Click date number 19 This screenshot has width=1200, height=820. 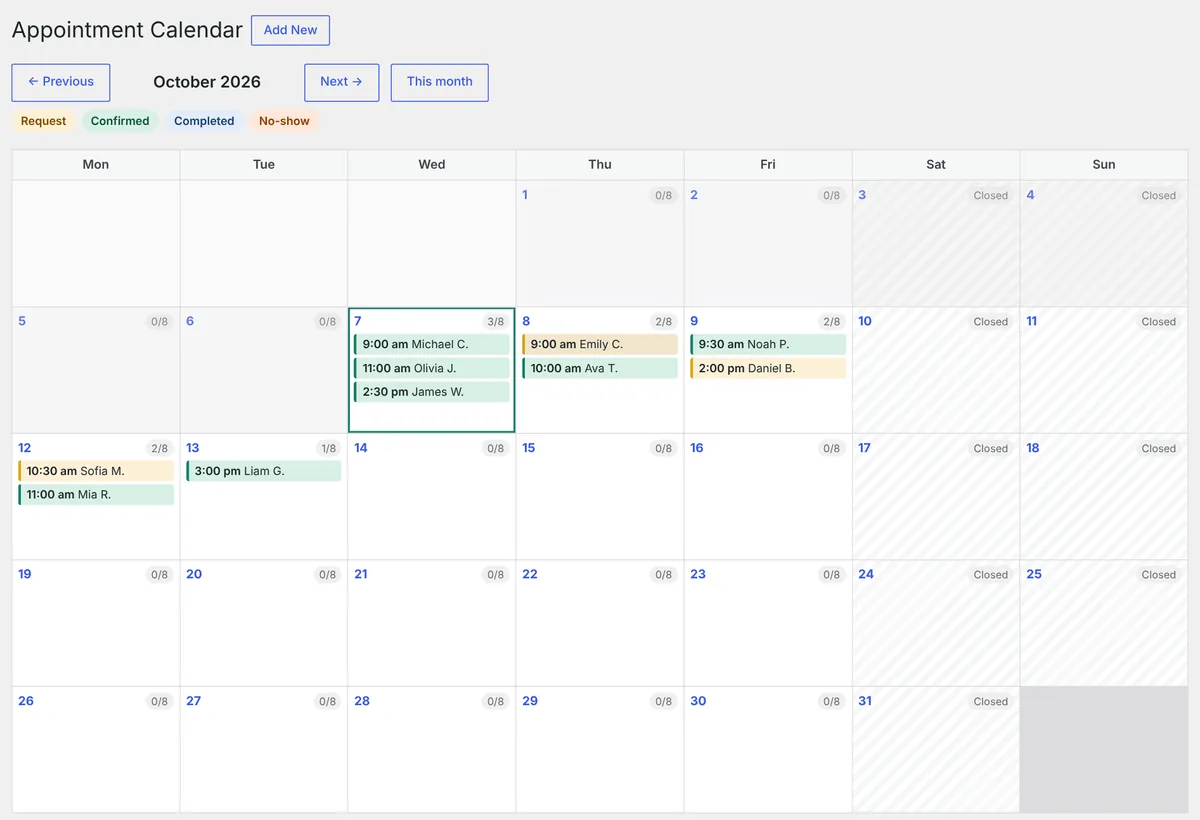25,574
